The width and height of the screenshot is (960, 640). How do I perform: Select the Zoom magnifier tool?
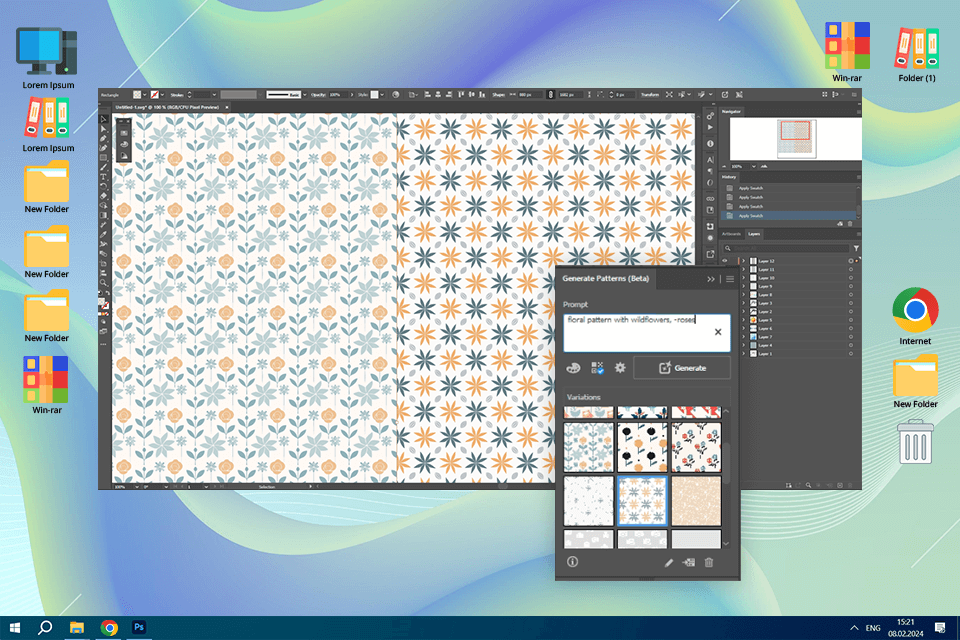tap(103, 283)
